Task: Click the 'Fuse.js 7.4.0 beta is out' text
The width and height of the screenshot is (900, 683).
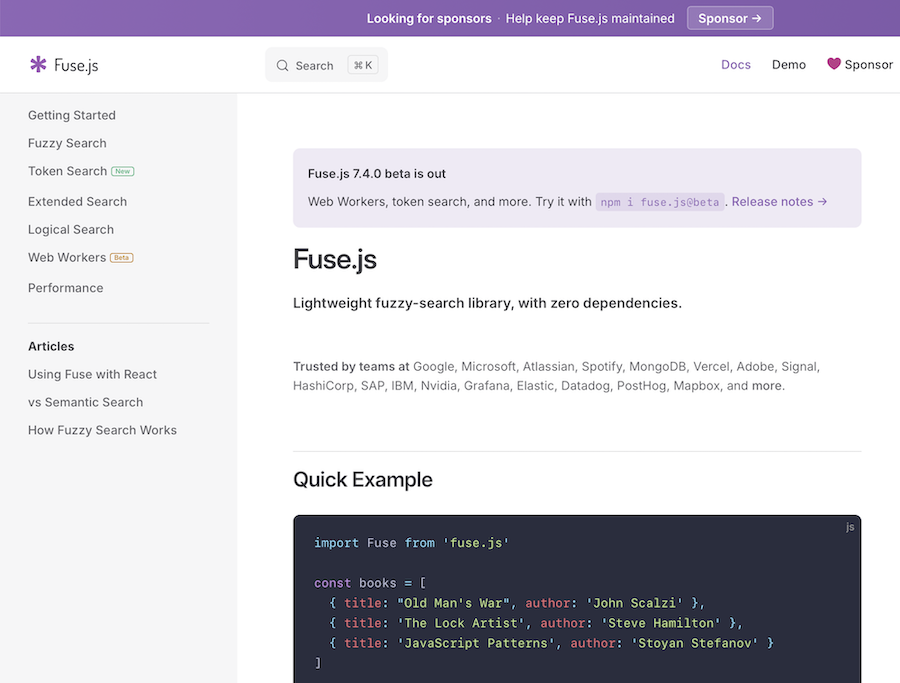Action: (377, 174)
